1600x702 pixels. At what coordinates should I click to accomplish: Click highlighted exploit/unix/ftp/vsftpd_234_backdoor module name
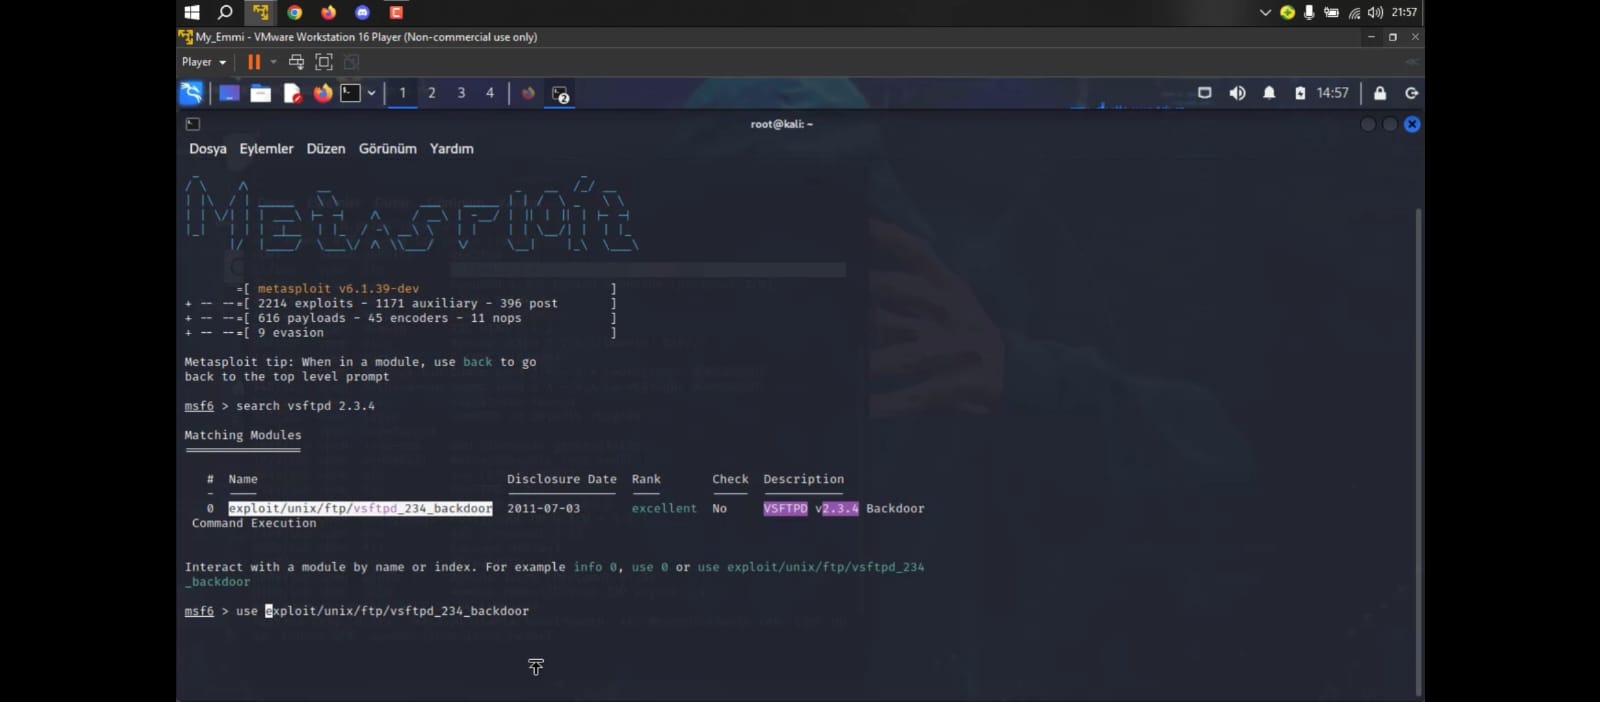tap(360, 508)
